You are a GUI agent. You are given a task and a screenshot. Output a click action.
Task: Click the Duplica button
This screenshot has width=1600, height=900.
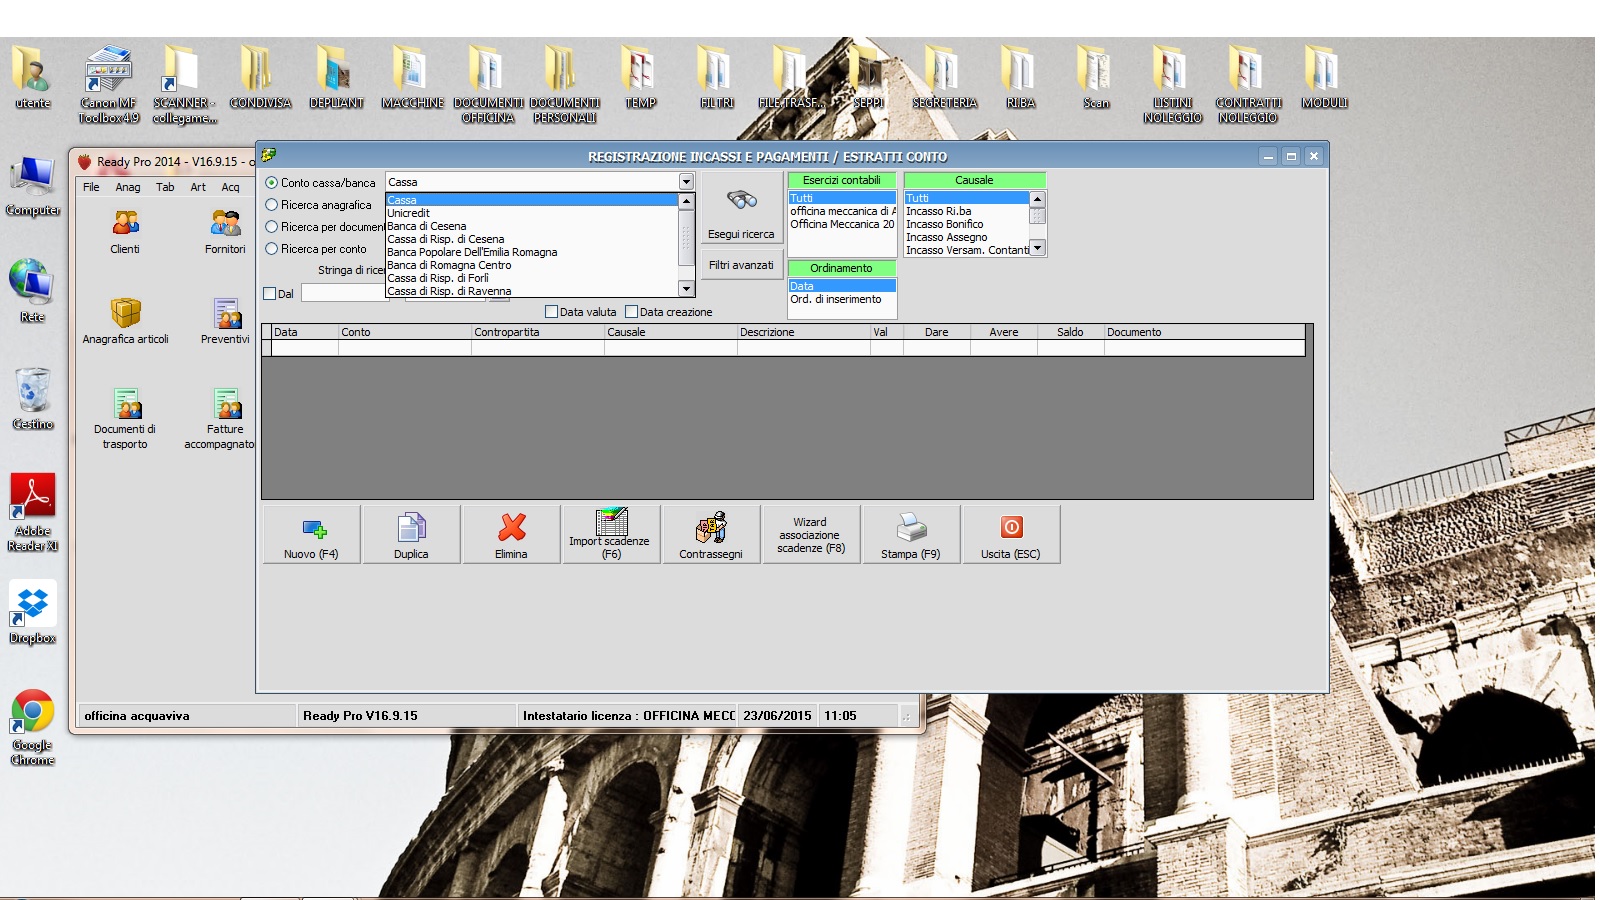click(411, 535)
